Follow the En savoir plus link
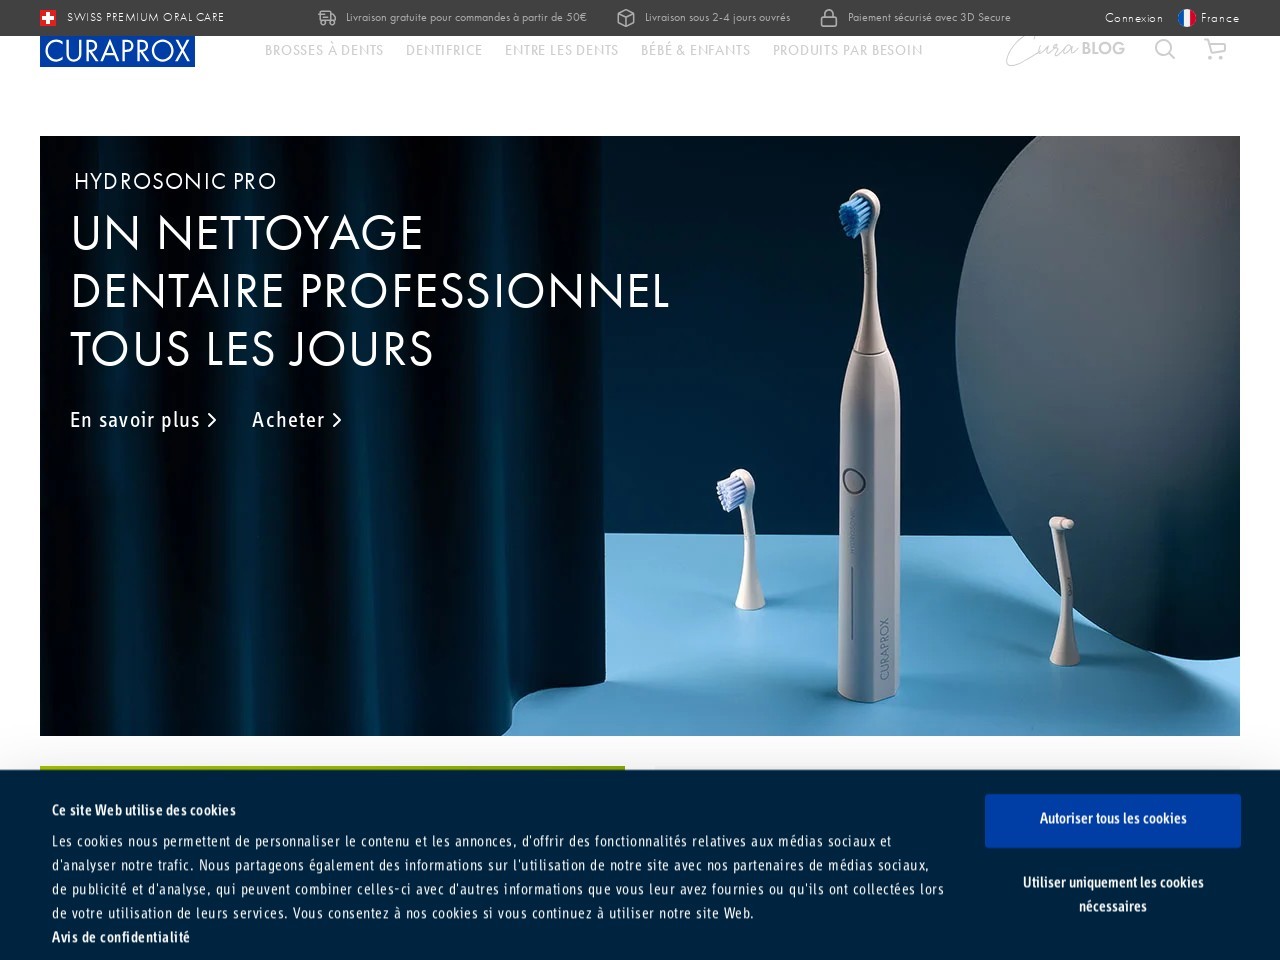 (x=143, y=420)
